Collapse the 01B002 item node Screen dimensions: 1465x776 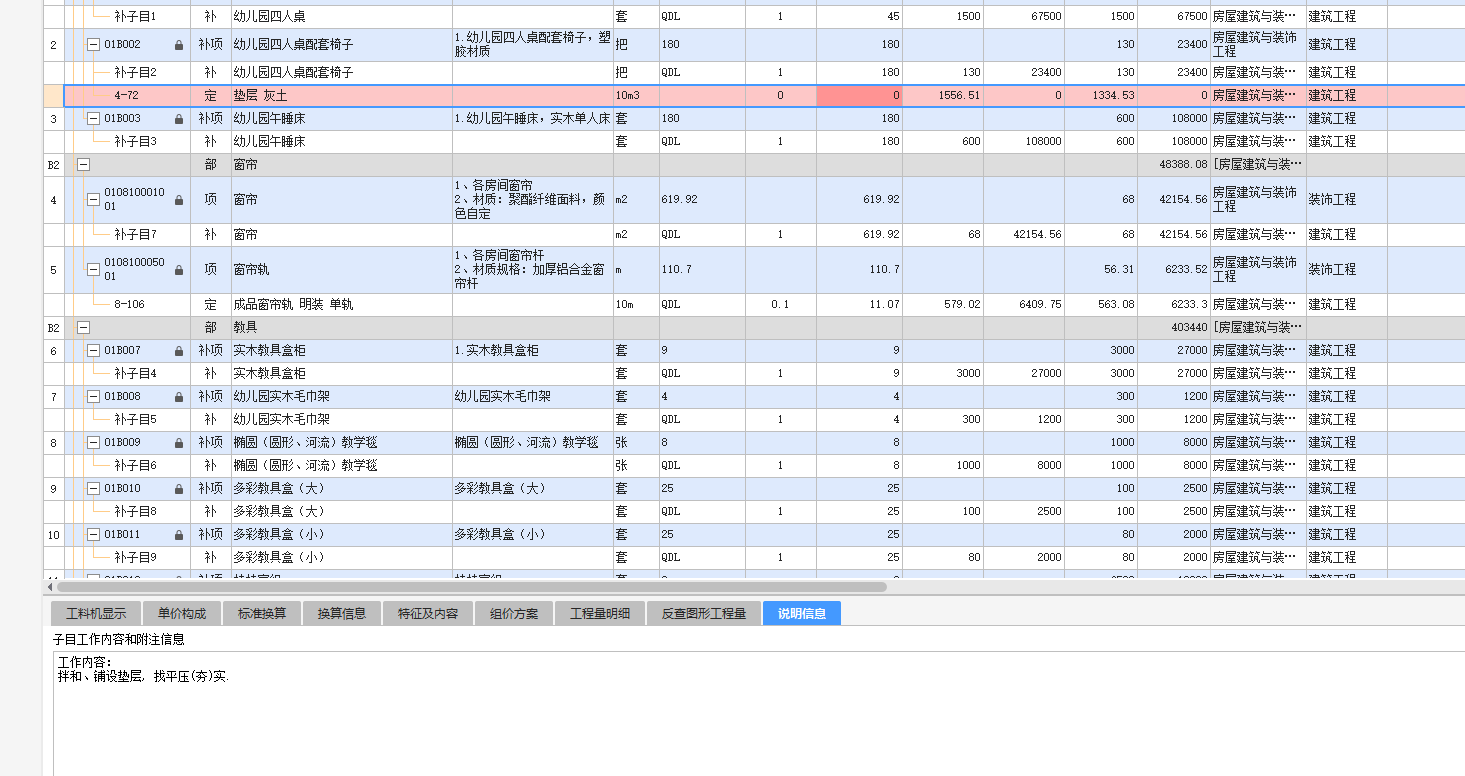(x=93, y=45)
